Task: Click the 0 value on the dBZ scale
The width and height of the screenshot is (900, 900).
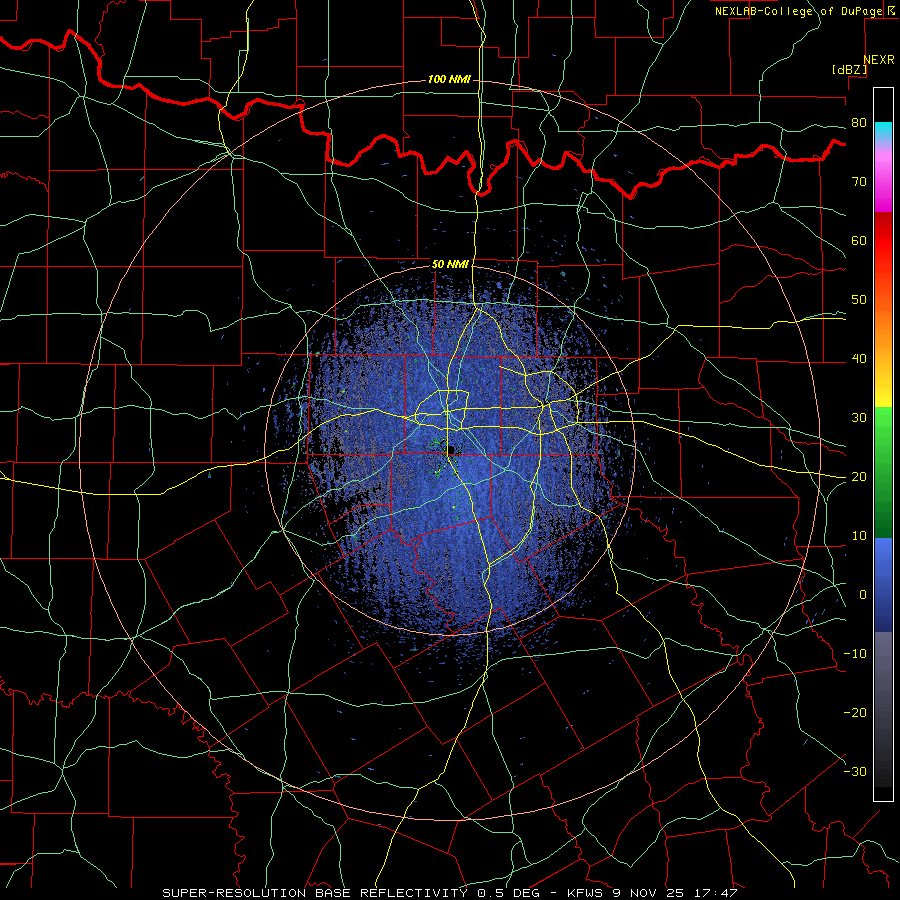Action: [x=863, y=595]
